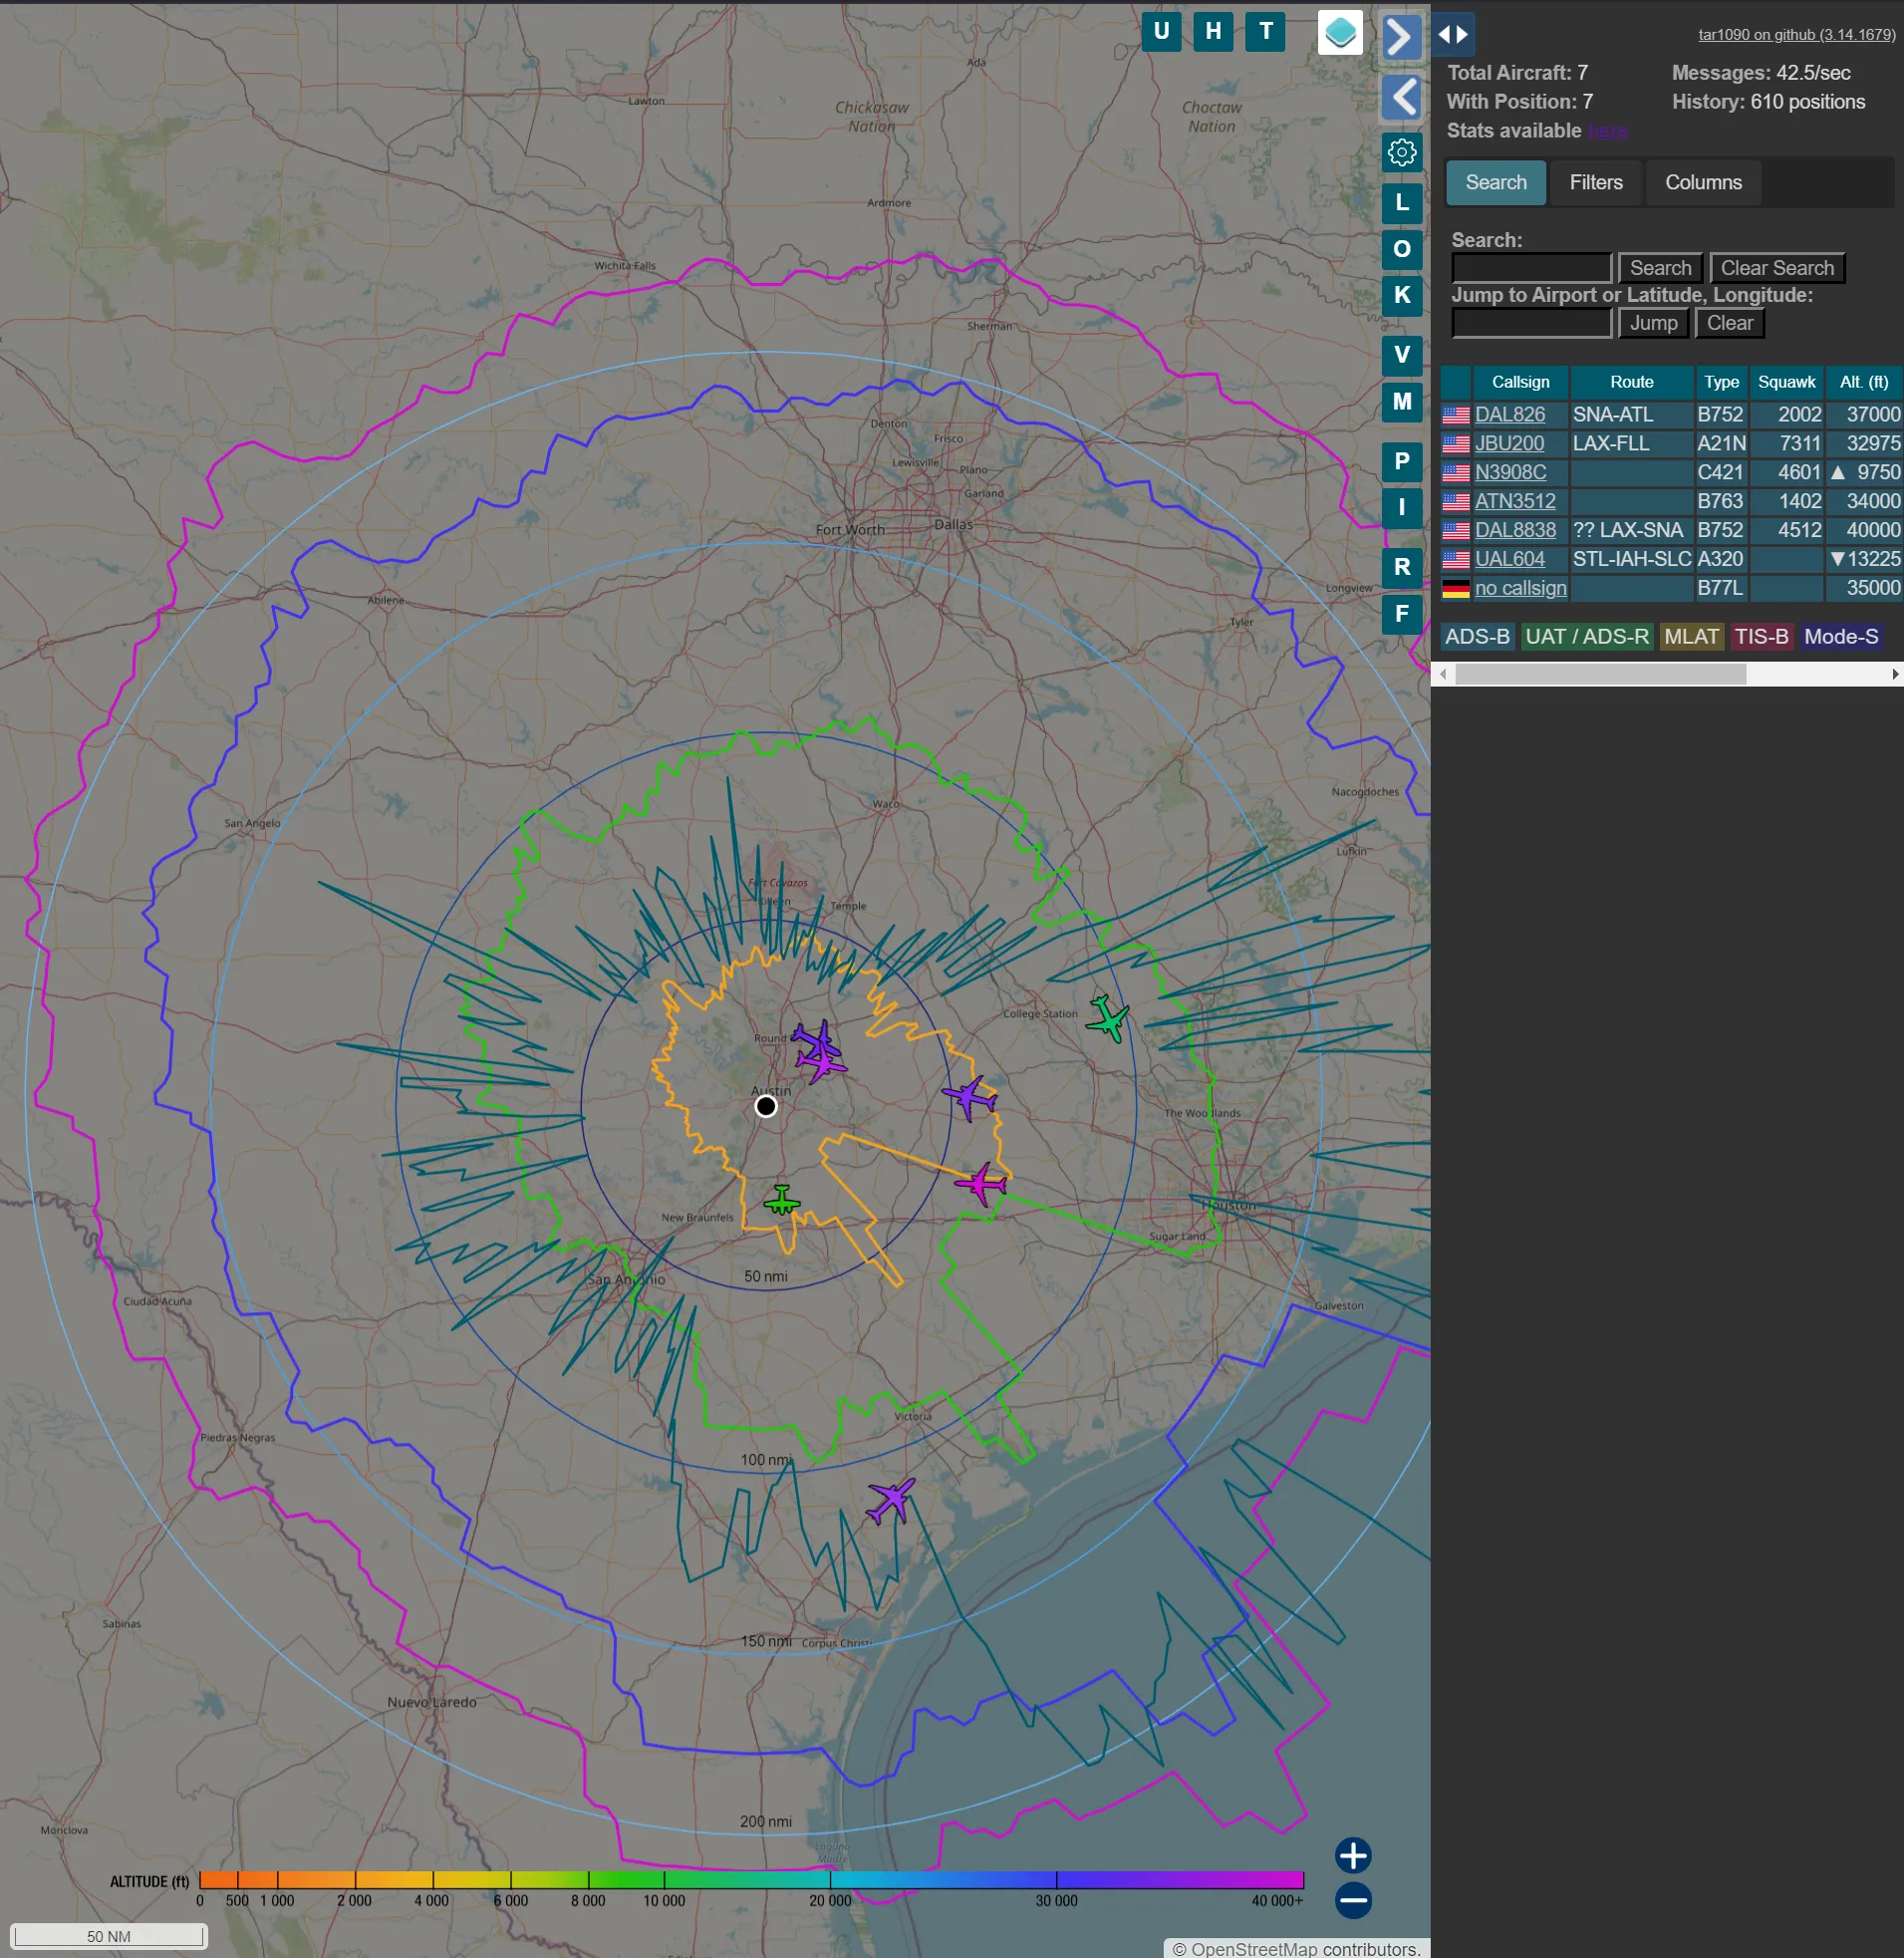Screen dimensions: 1904x1958
Task: Click the sidebar width toggle arrows icon
Action: [x=1452, y=34]
